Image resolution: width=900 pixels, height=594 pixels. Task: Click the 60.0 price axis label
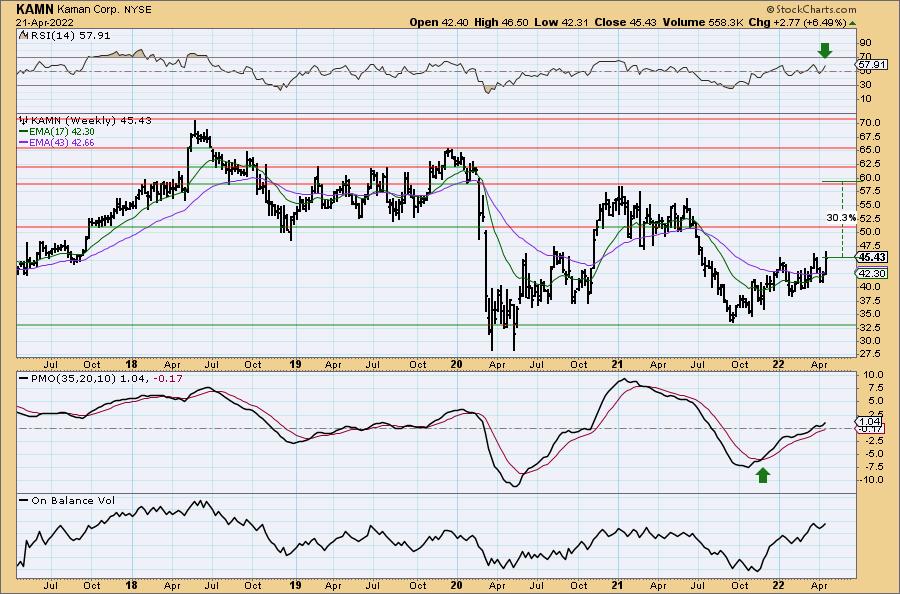point(869,177)
